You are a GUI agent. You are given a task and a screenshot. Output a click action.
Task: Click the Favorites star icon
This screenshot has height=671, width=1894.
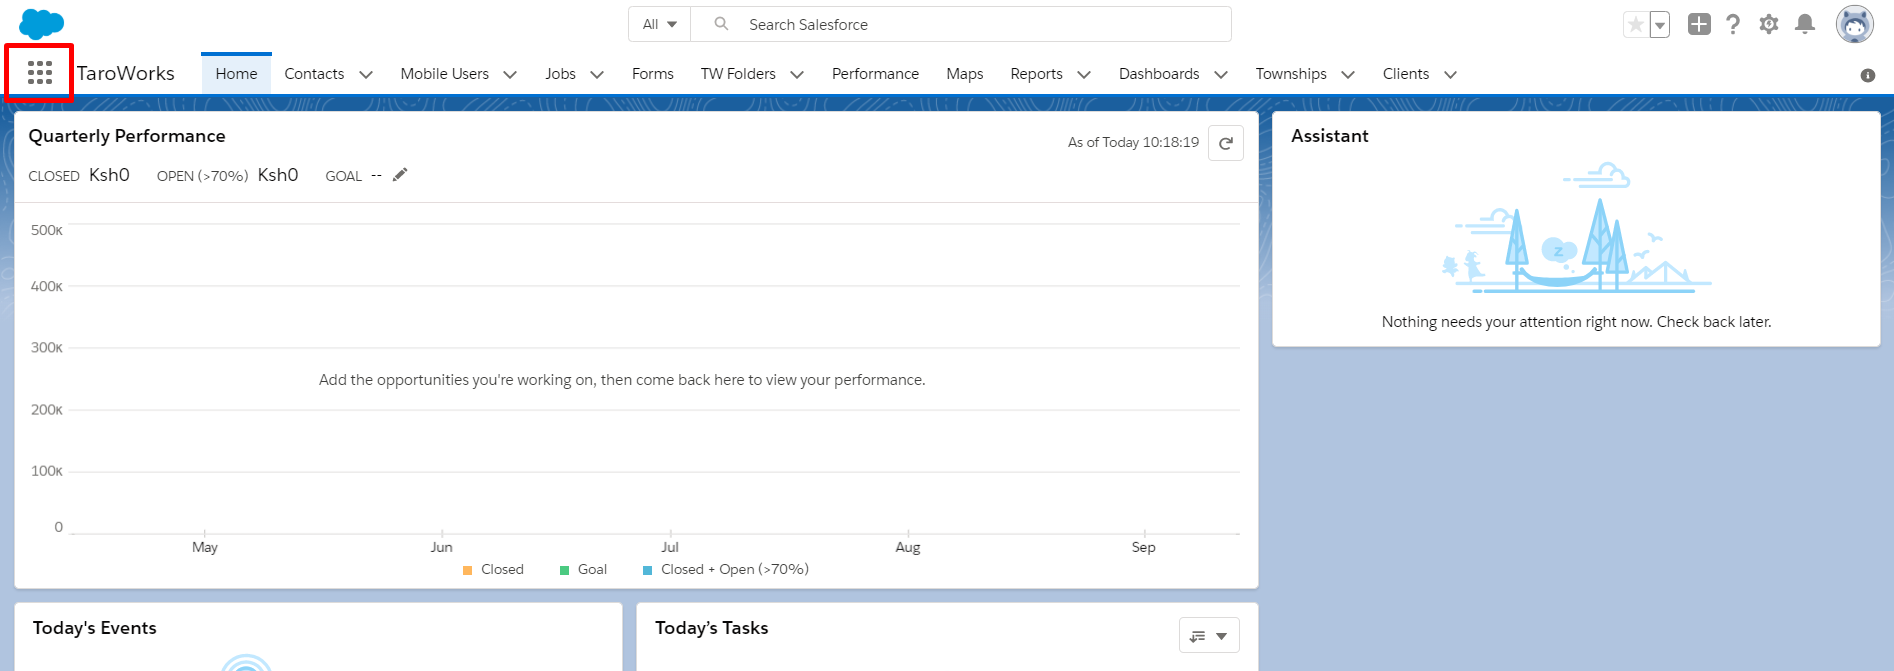click(1635, 25)
